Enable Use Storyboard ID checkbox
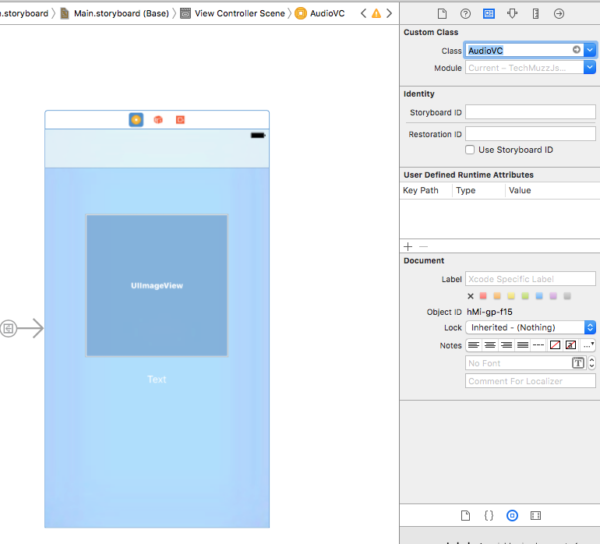 click(470, 150)
